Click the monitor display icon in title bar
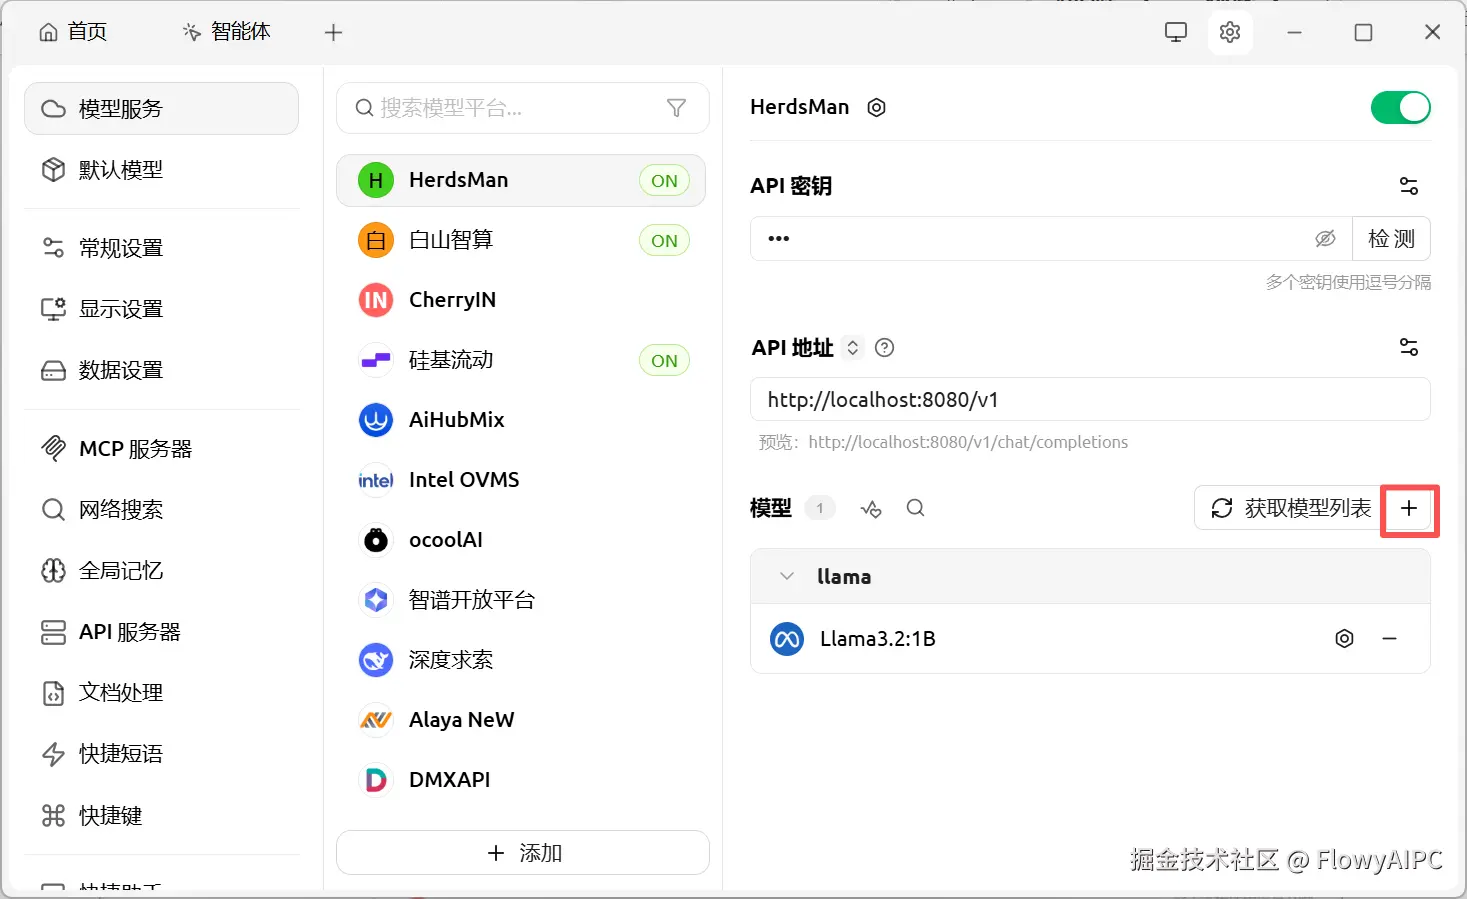The image size is (1467, 899). (x=1176, y=32)
